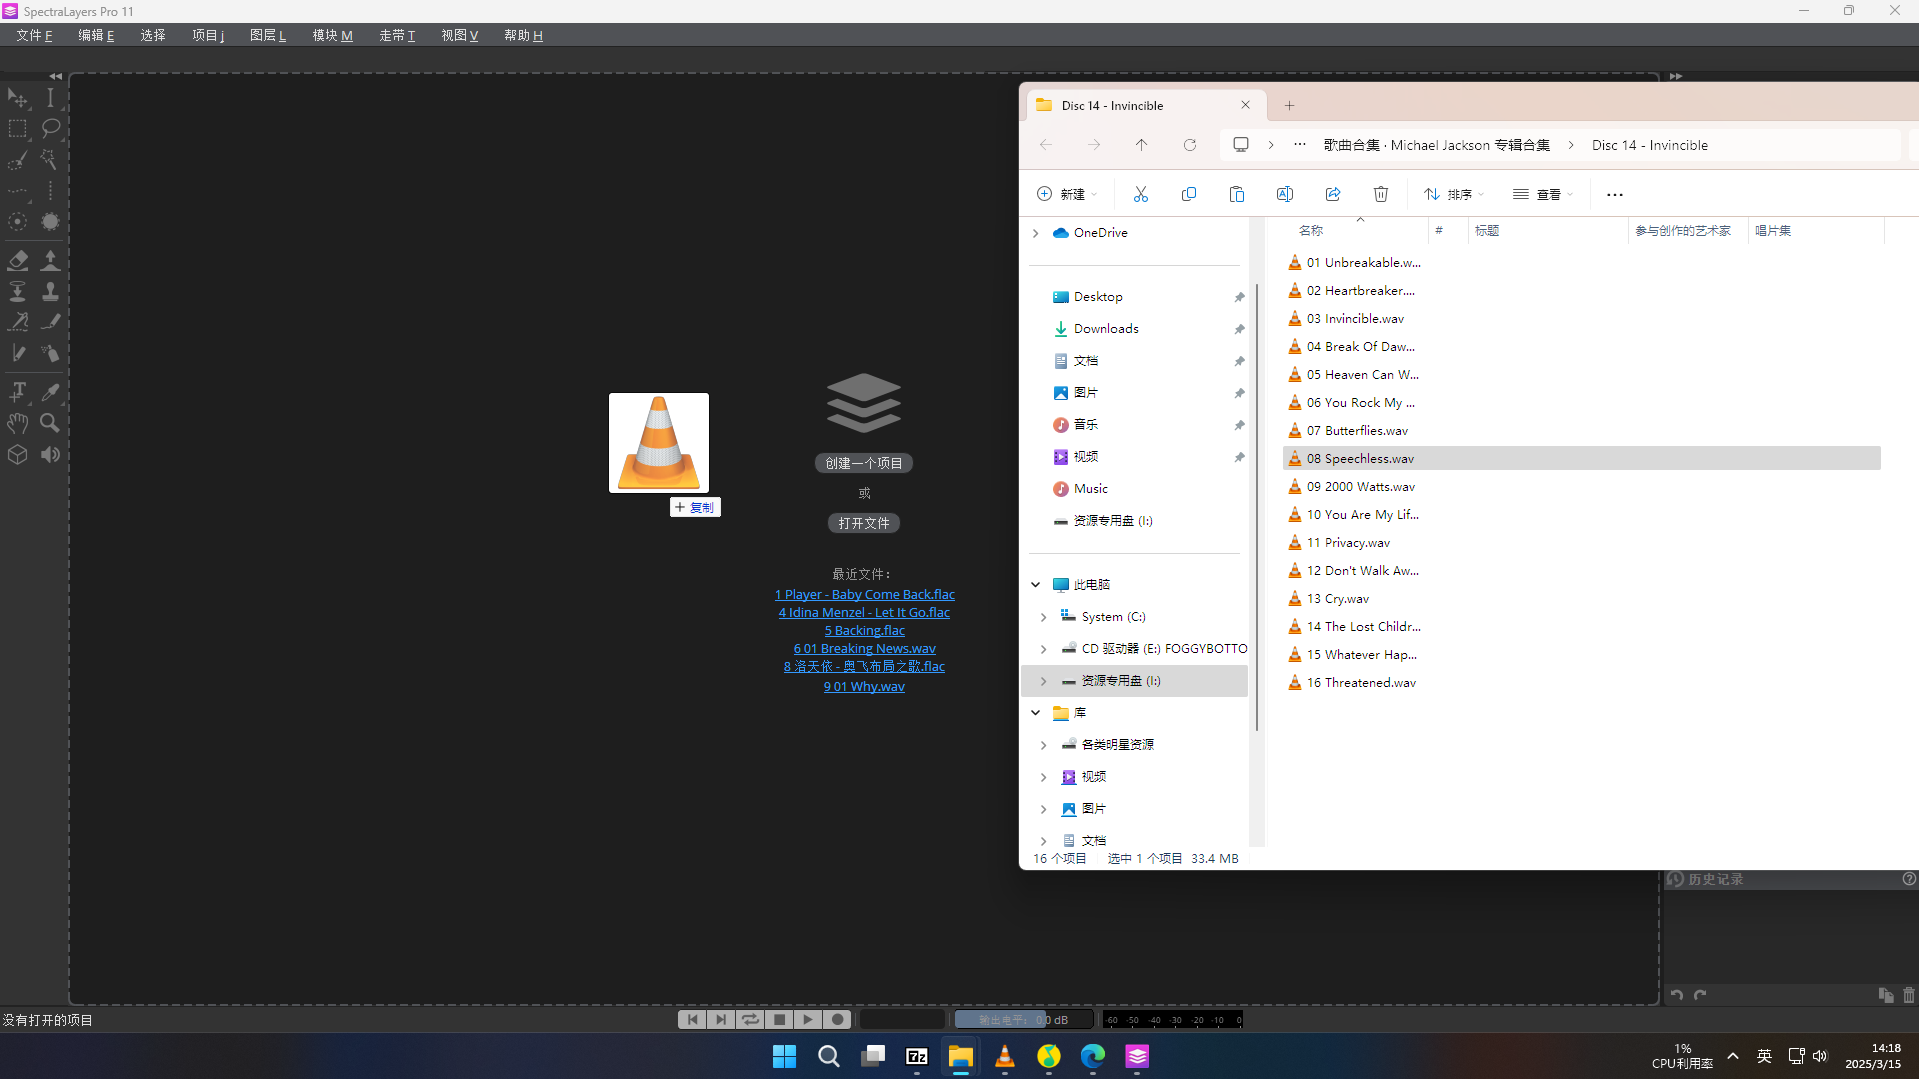Open the 帮助 menu
1919x1079 pixels.
pyautogui.click(x=523, y=35)
